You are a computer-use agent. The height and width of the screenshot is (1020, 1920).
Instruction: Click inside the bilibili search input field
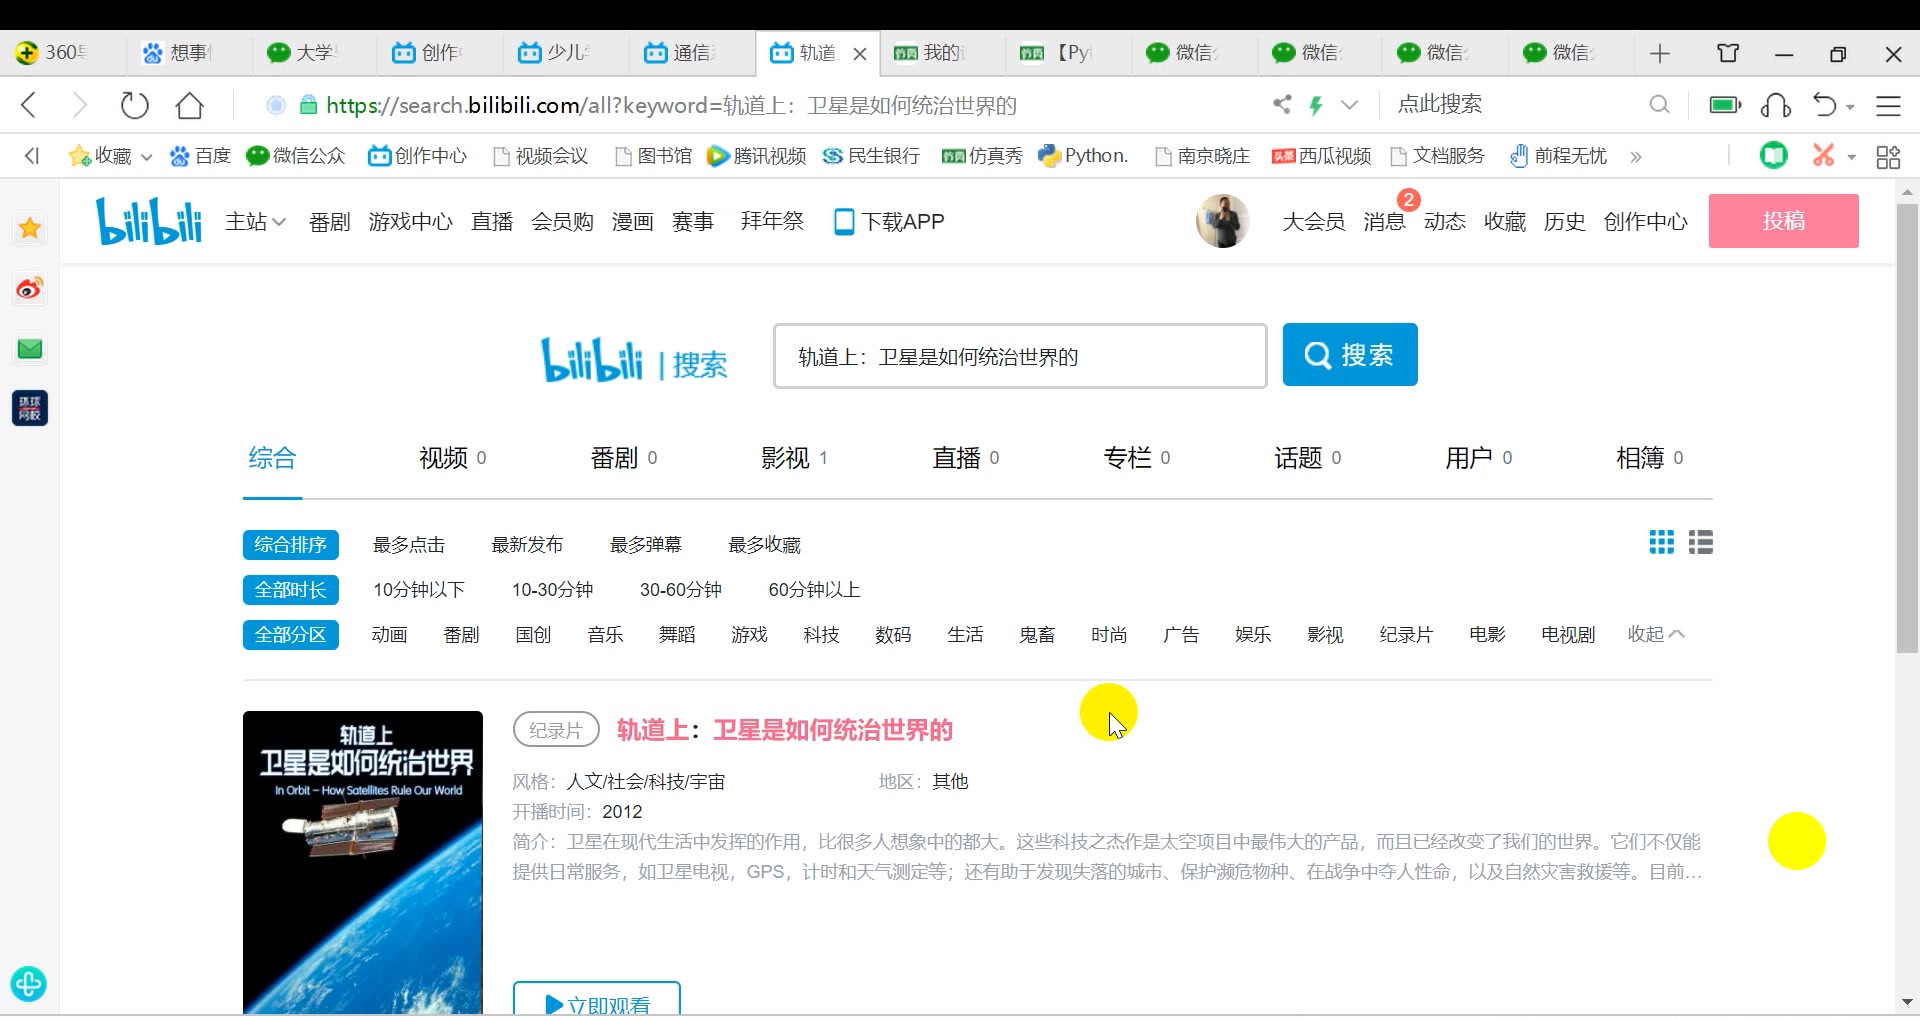coord(1020,356)
